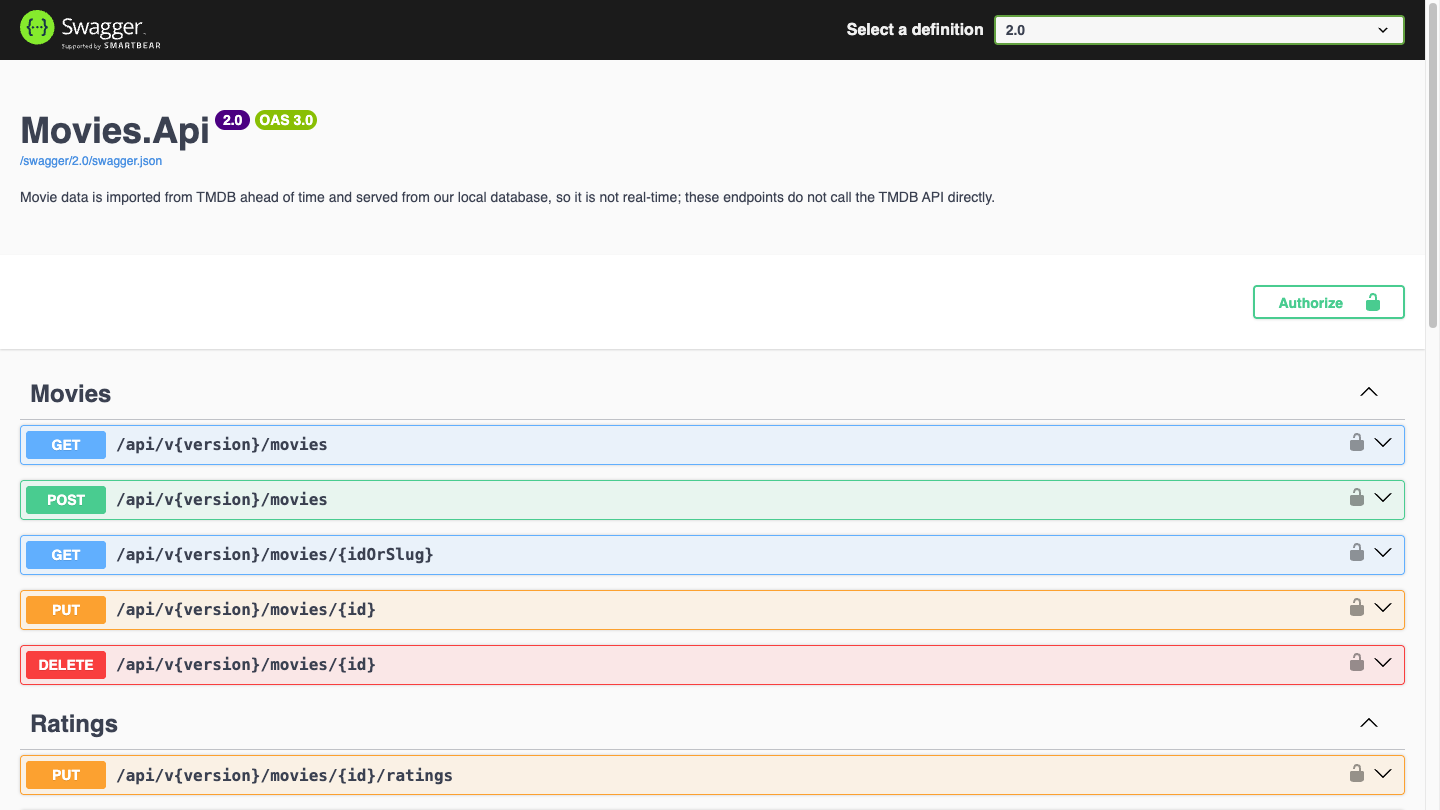The width and height of the screenshot is (1440, 810).
Task: Click lock icon on POST /movies row
Action: tap(1357, 497)
